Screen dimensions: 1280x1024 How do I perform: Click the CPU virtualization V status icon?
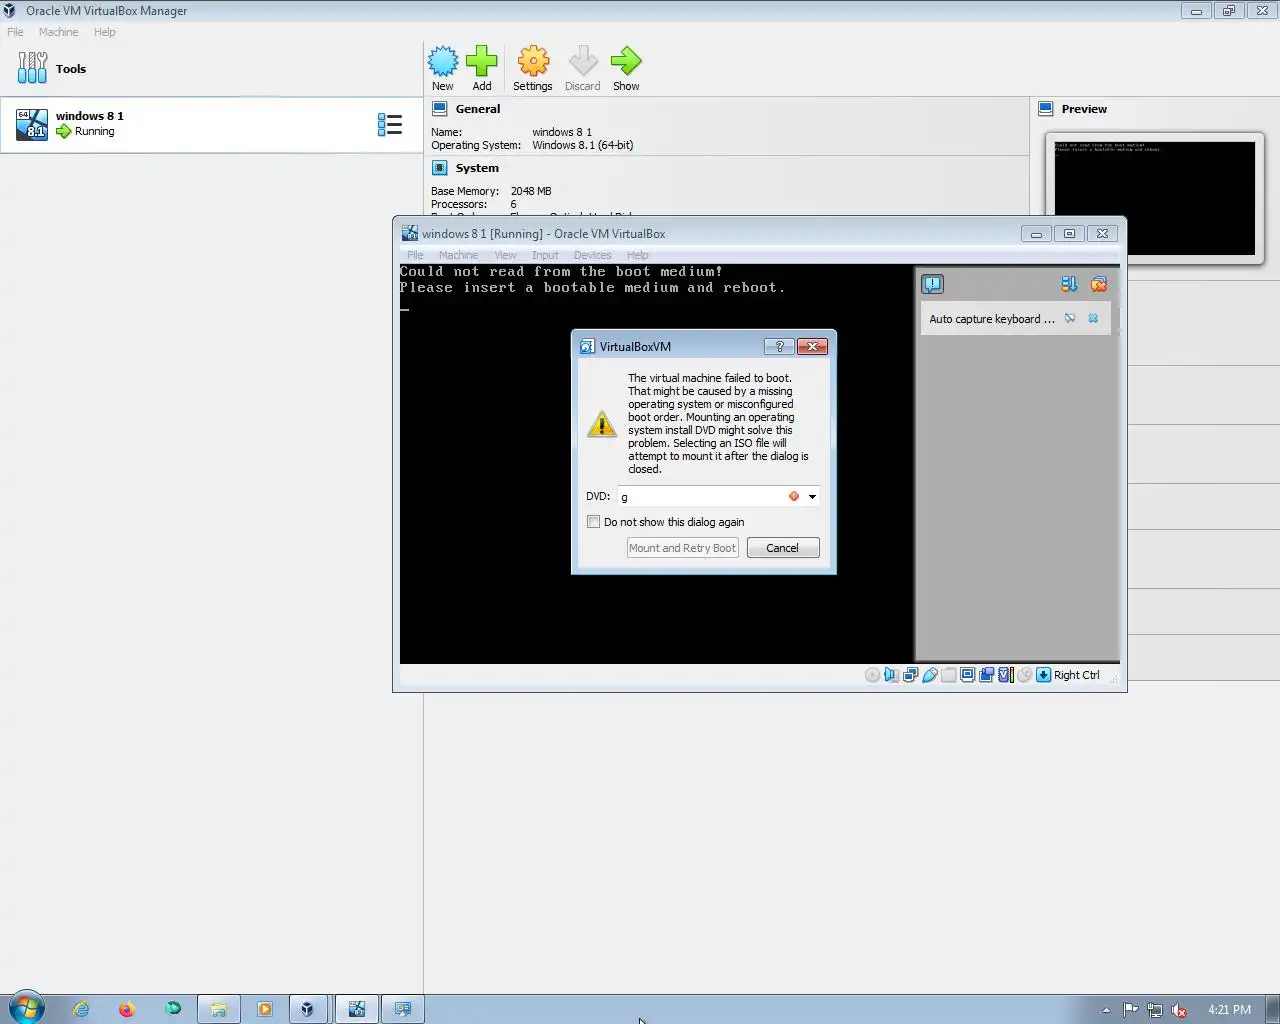[1005, 675]
